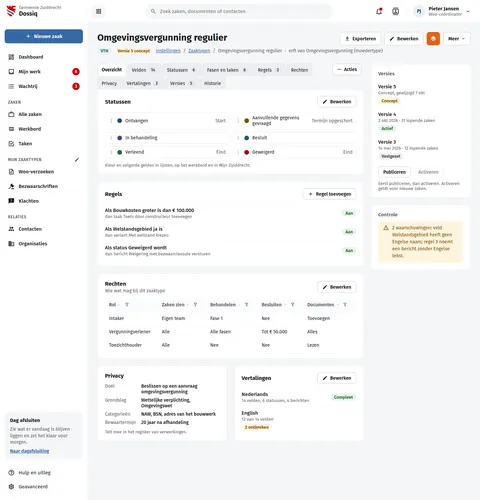Screen dimensions: 480x500
Task: Open Hulp en uitleg
Action: click(44, 473)
